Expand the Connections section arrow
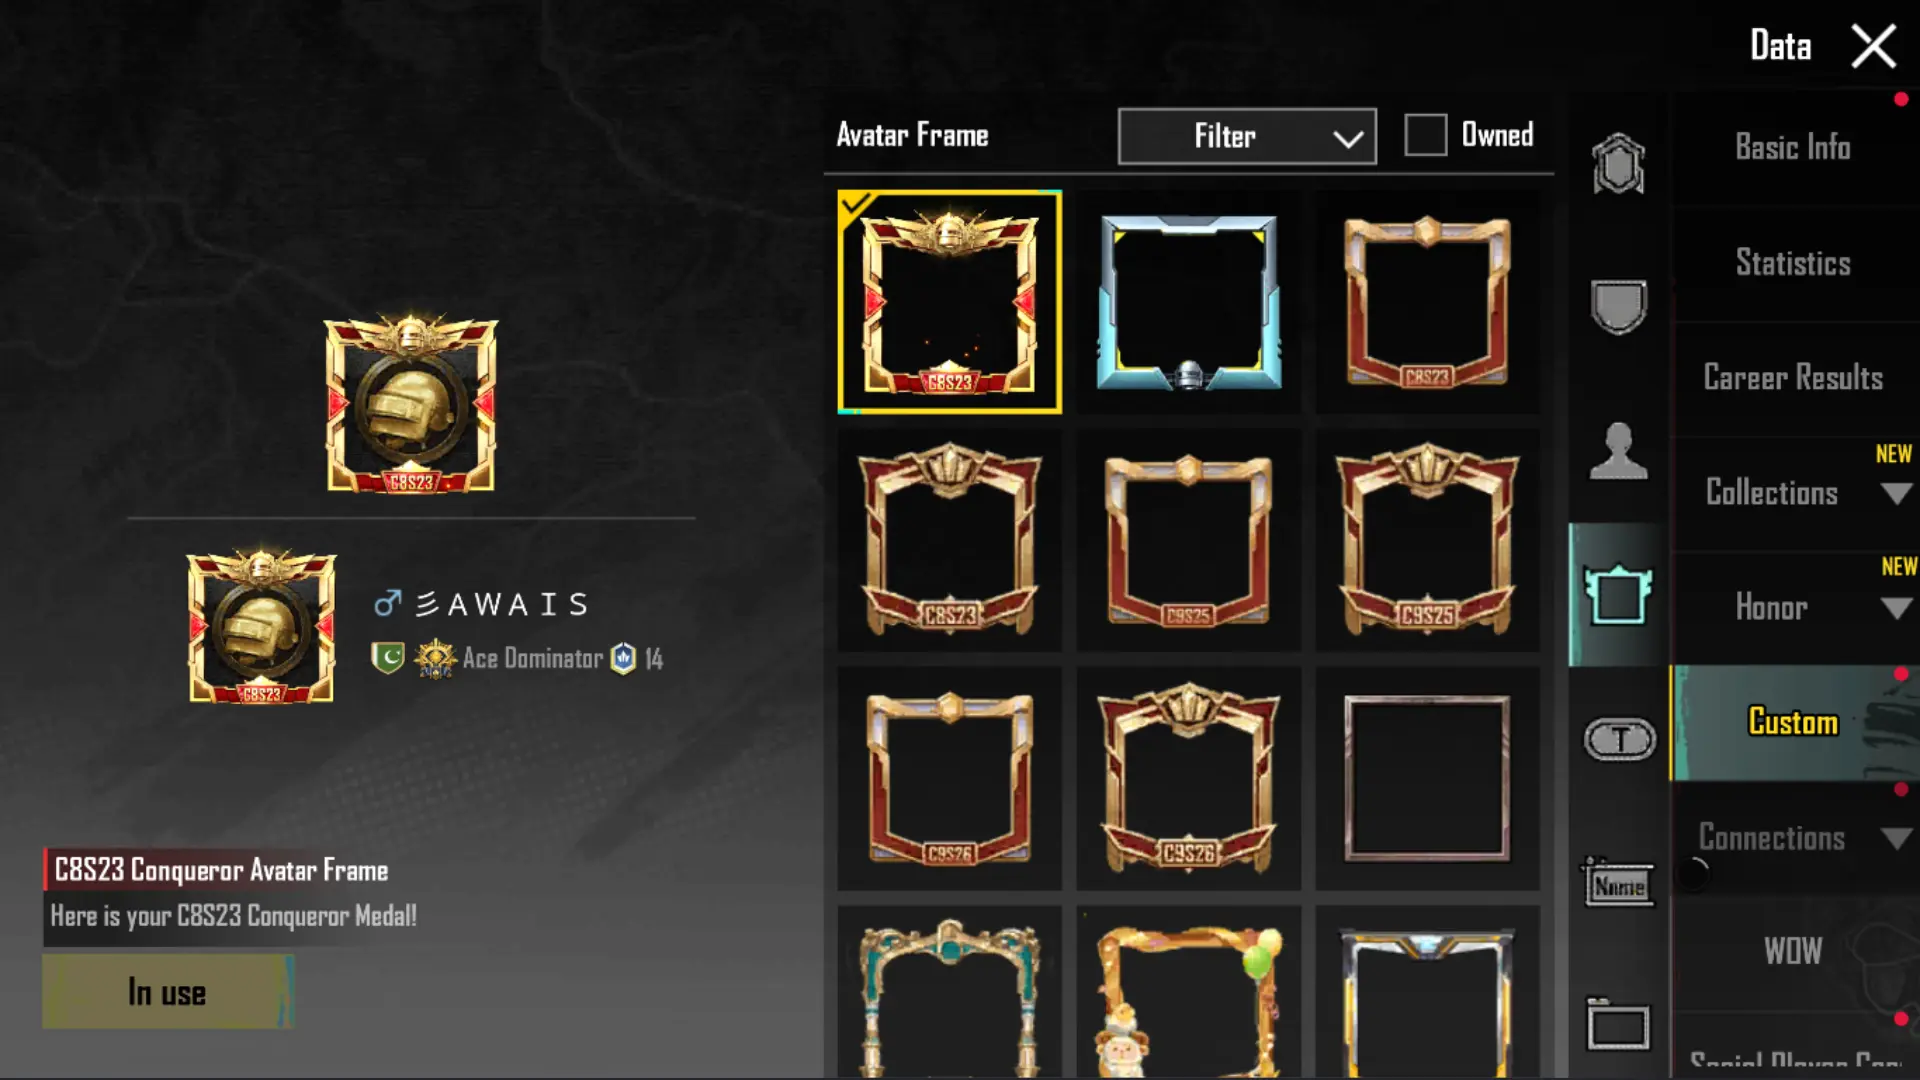Screen dimensions: 1920x1080 pos(1895,838)
